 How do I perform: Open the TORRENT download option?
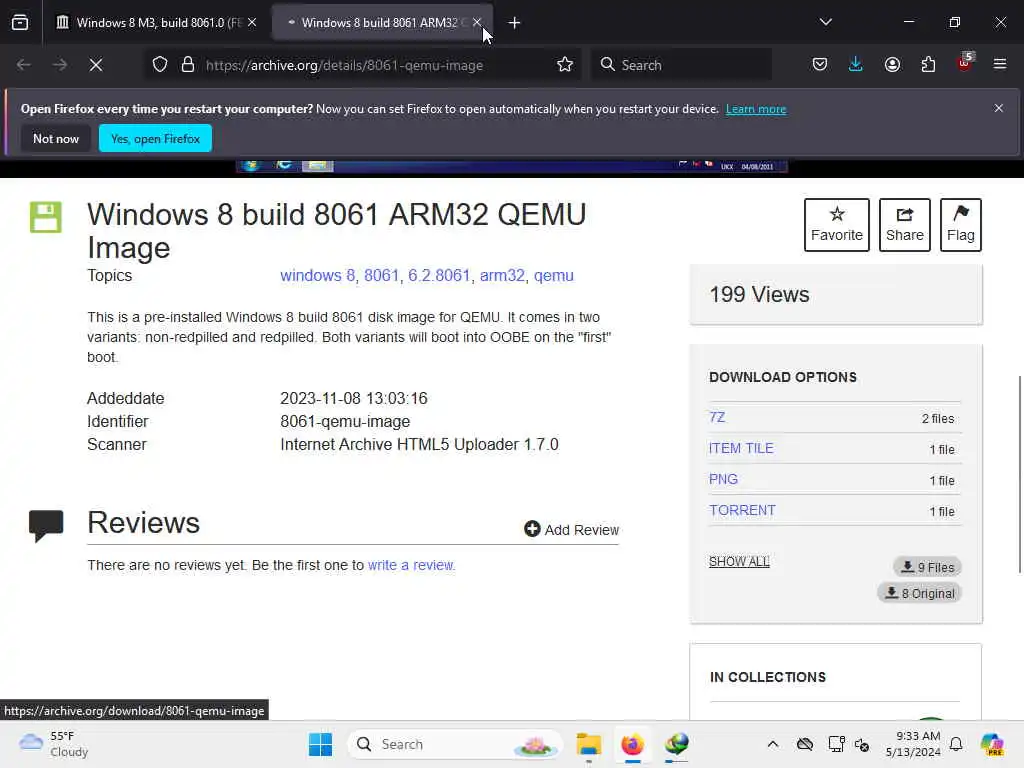[x=743, y=510]
